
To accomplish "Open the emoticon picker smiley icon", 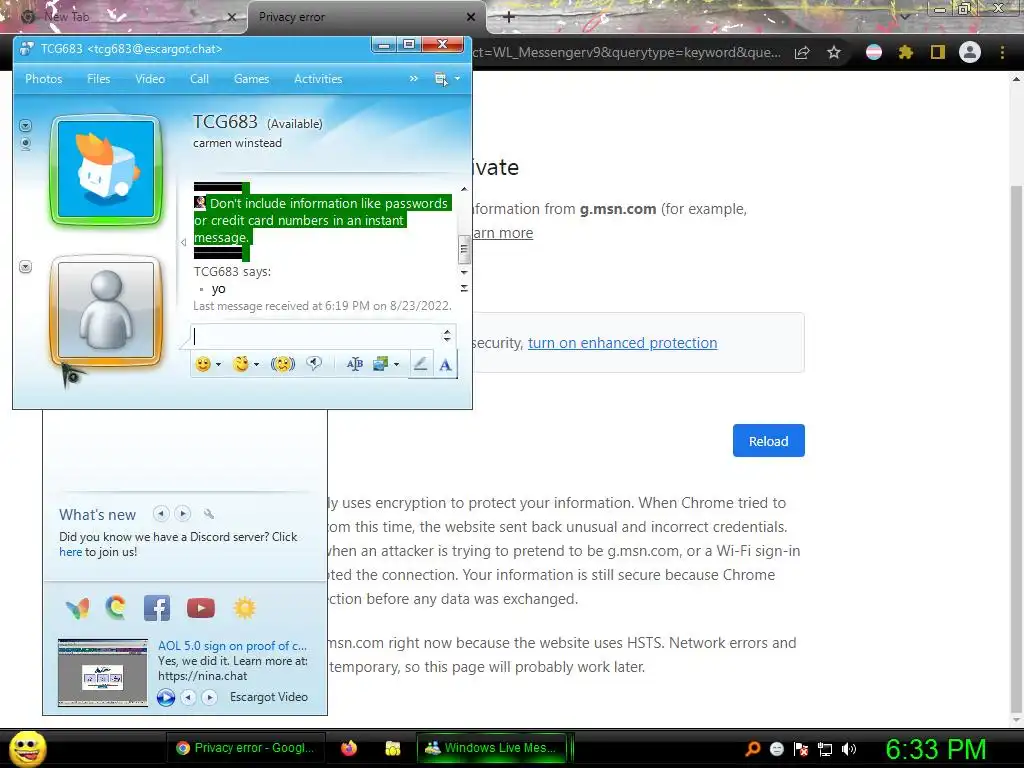I will (x=203, y=364).
